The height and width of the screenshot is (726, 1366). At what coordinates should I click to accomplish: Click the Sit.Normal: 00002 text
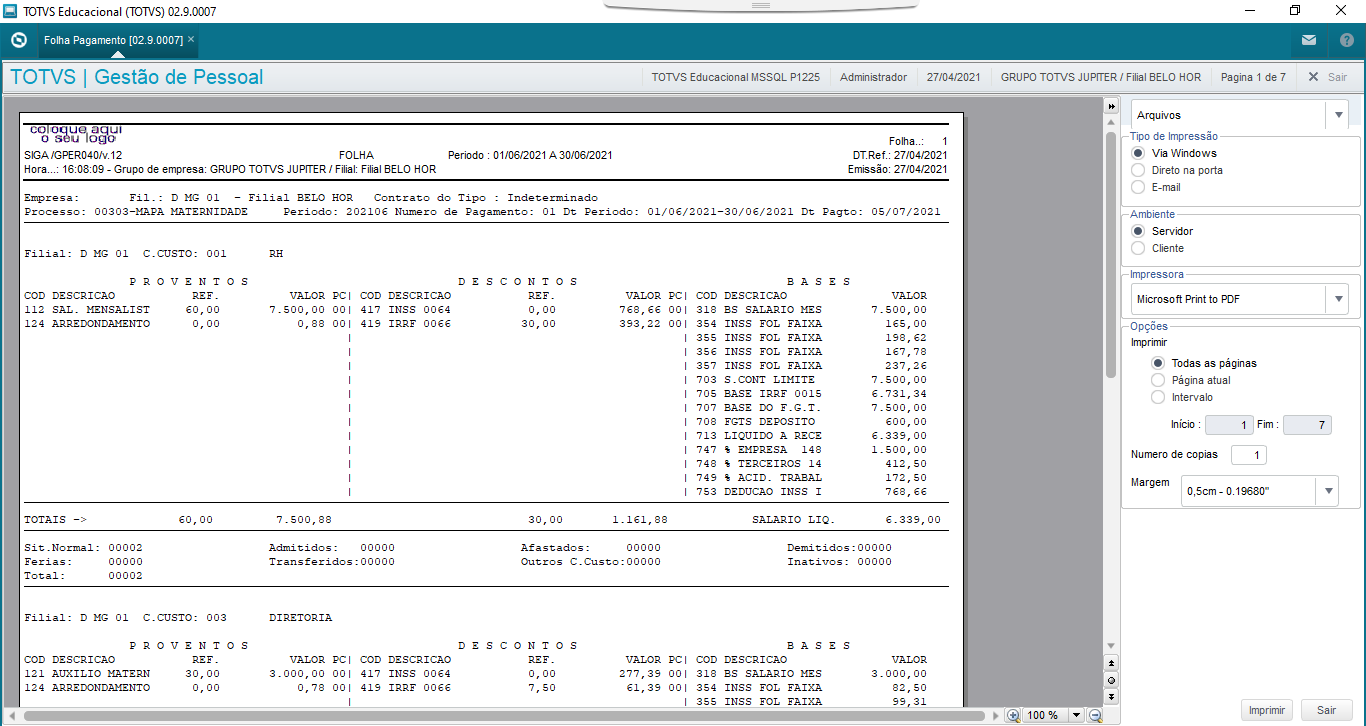83,548
